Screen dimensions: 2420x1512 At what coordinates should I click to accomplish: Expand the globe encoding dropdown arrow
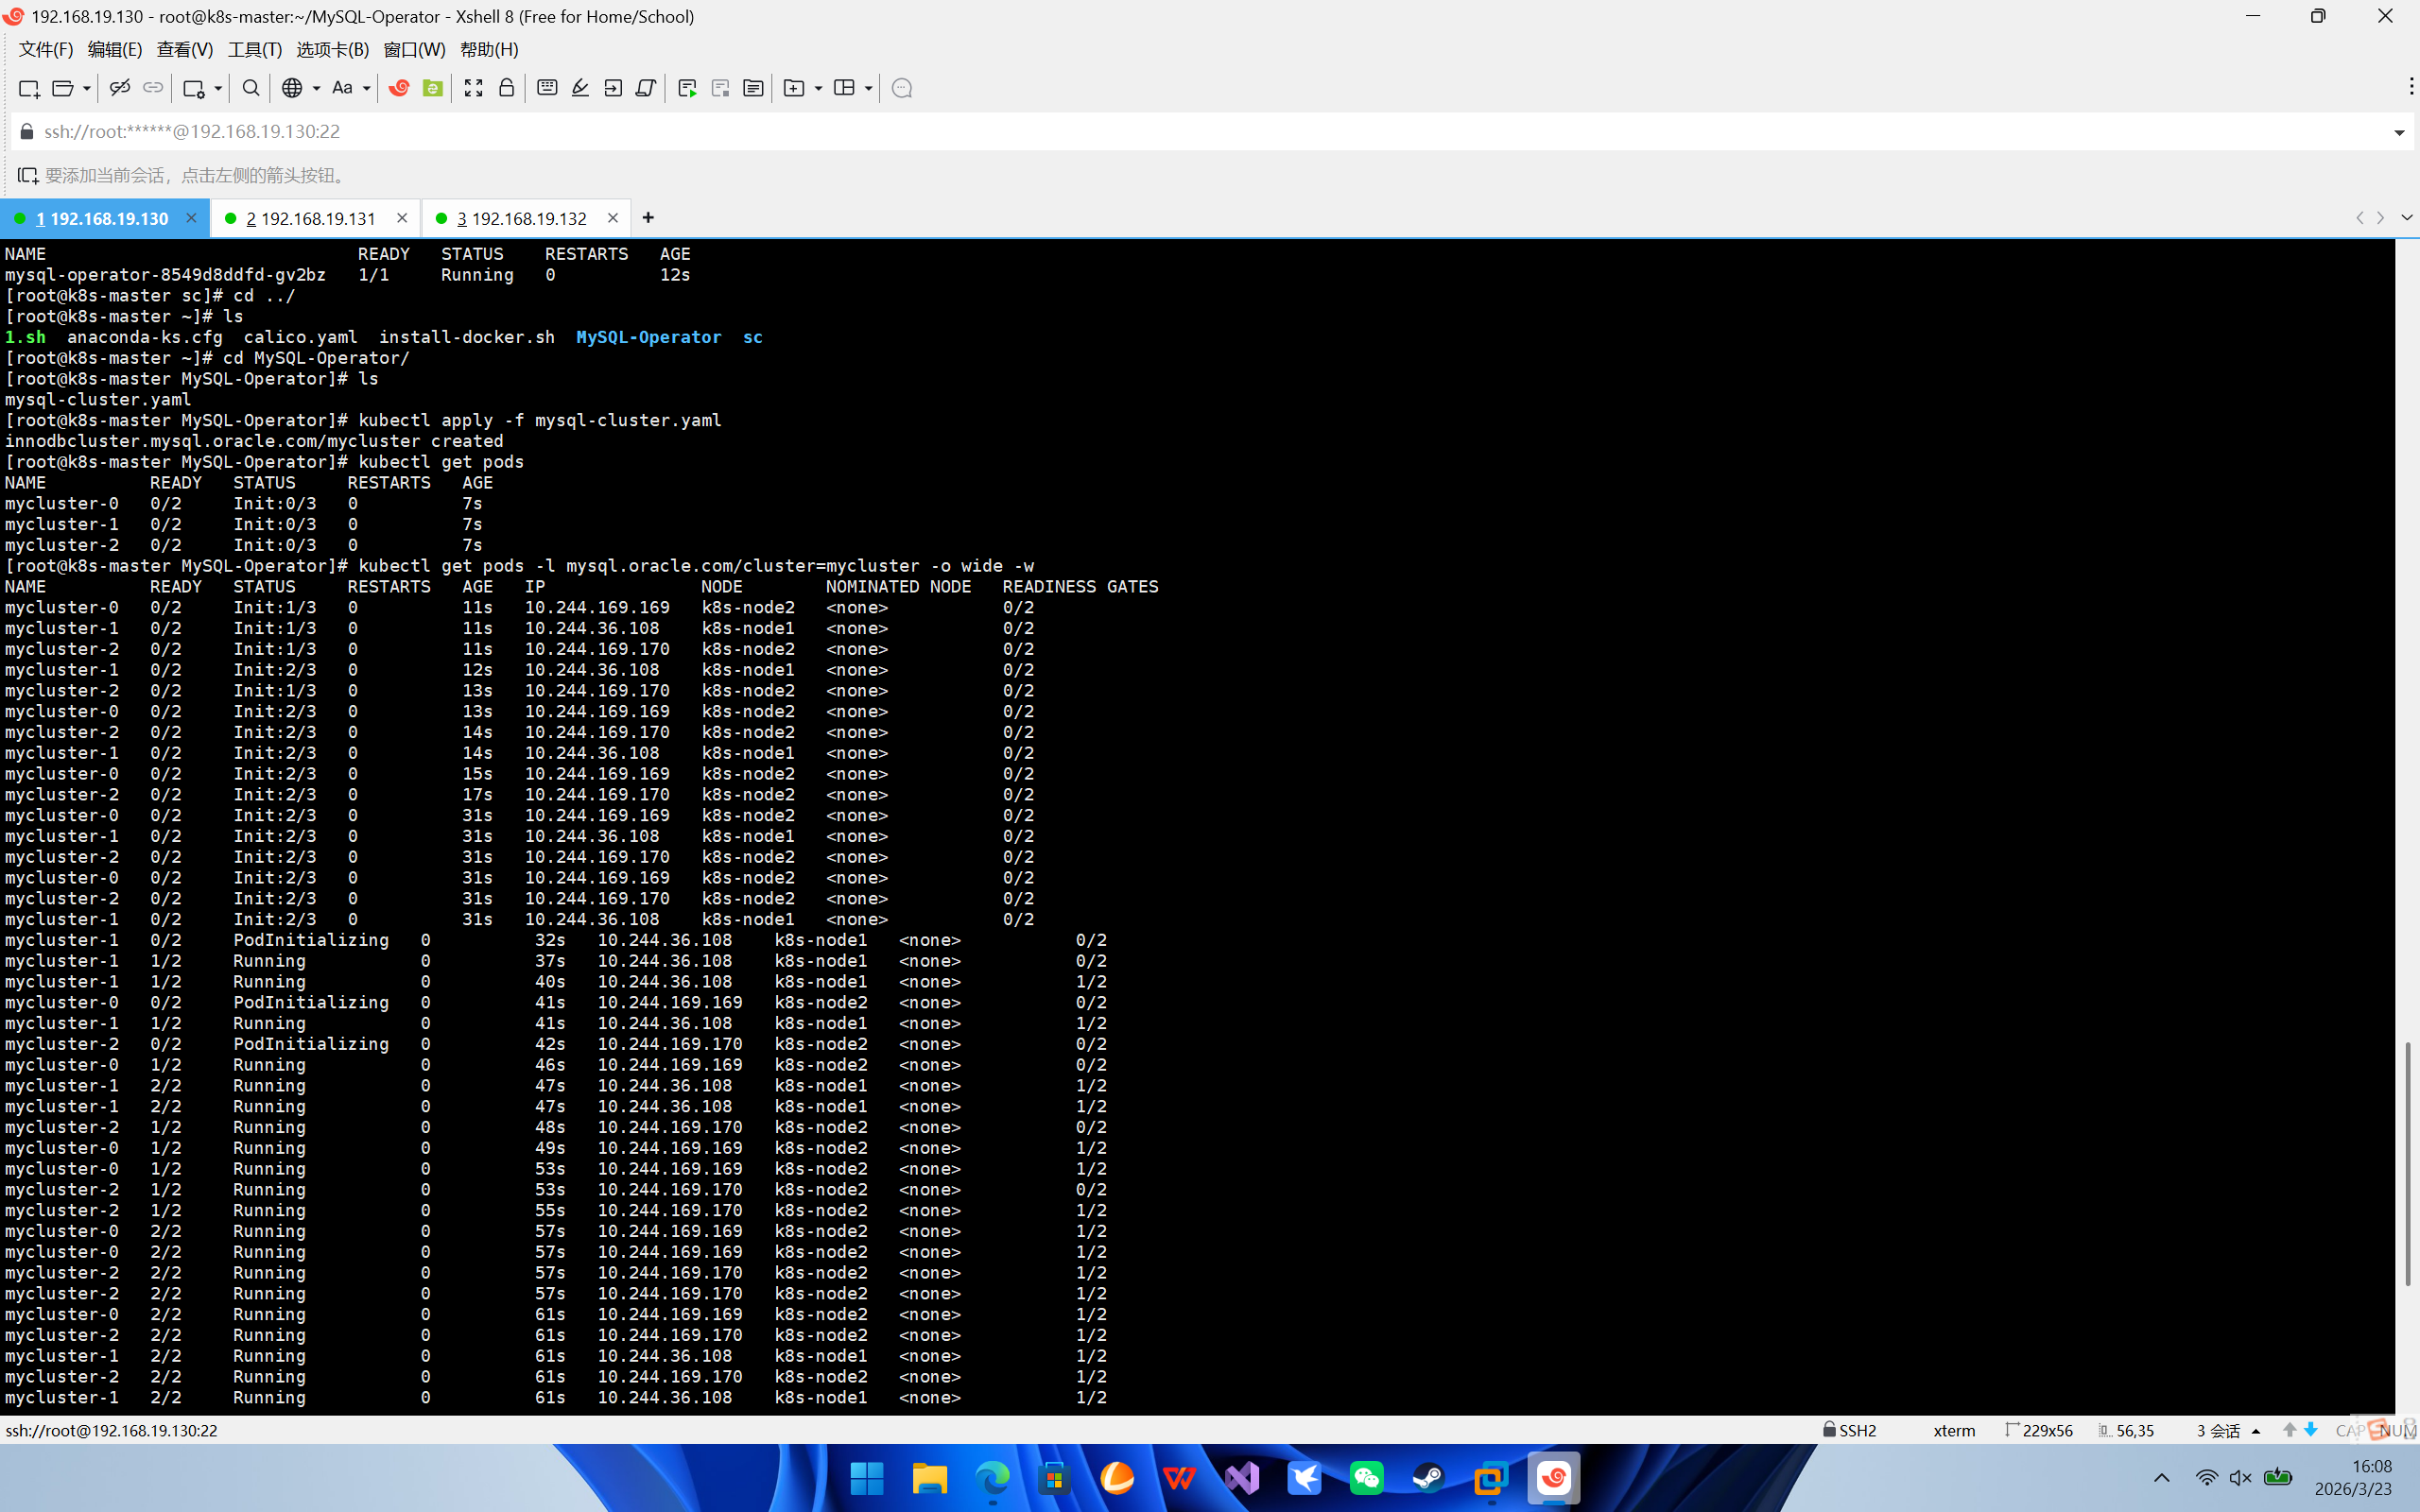[x=316, y=89]
